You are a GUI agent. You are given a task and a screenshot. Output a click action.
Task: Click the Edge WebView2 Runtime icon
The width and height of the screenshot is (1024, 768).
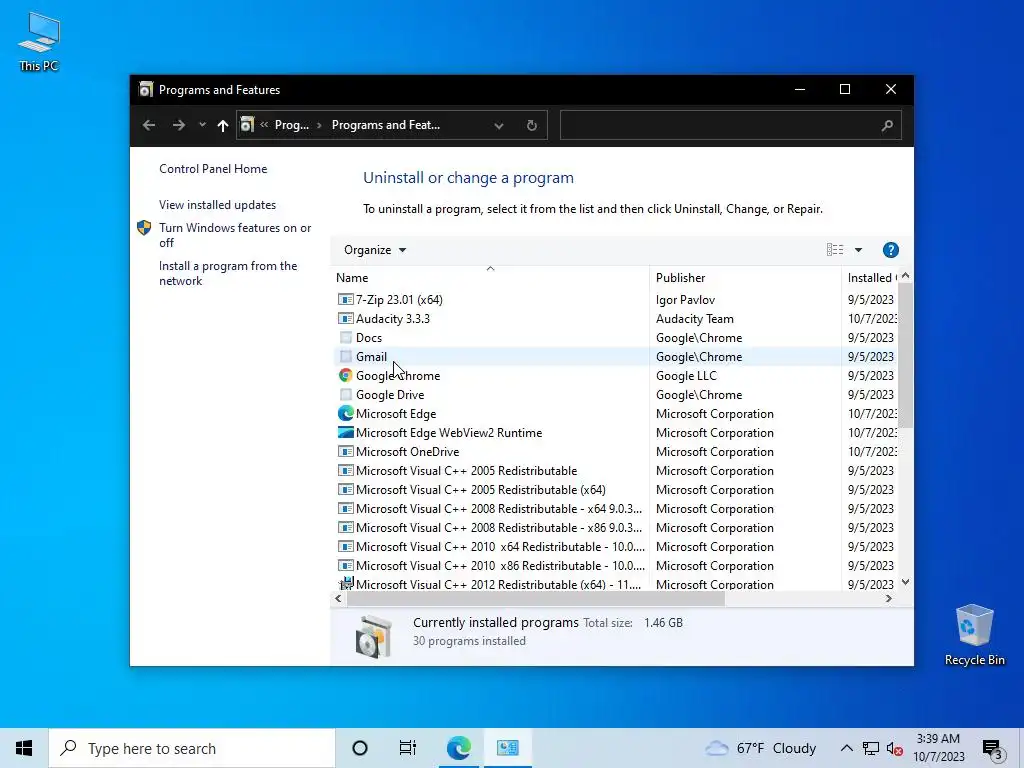345,432
